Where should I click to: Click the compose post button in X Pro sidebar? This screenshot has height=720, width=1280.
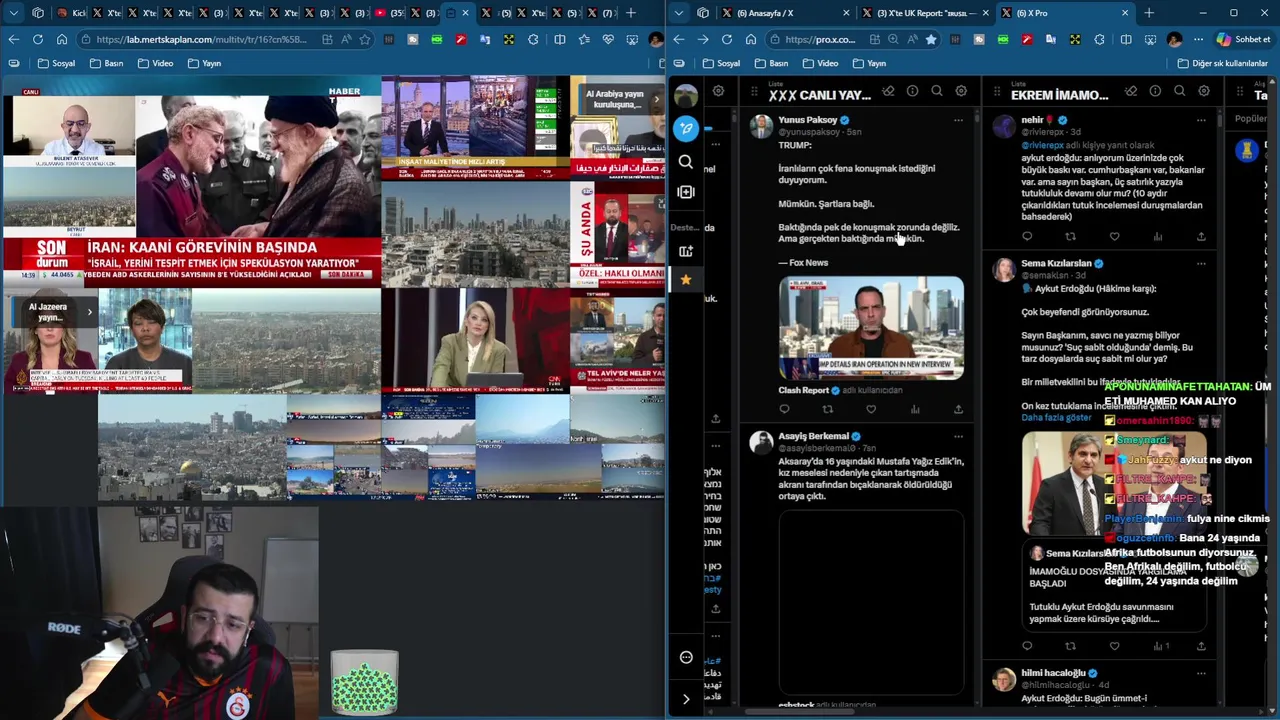(x=686, y=128)
